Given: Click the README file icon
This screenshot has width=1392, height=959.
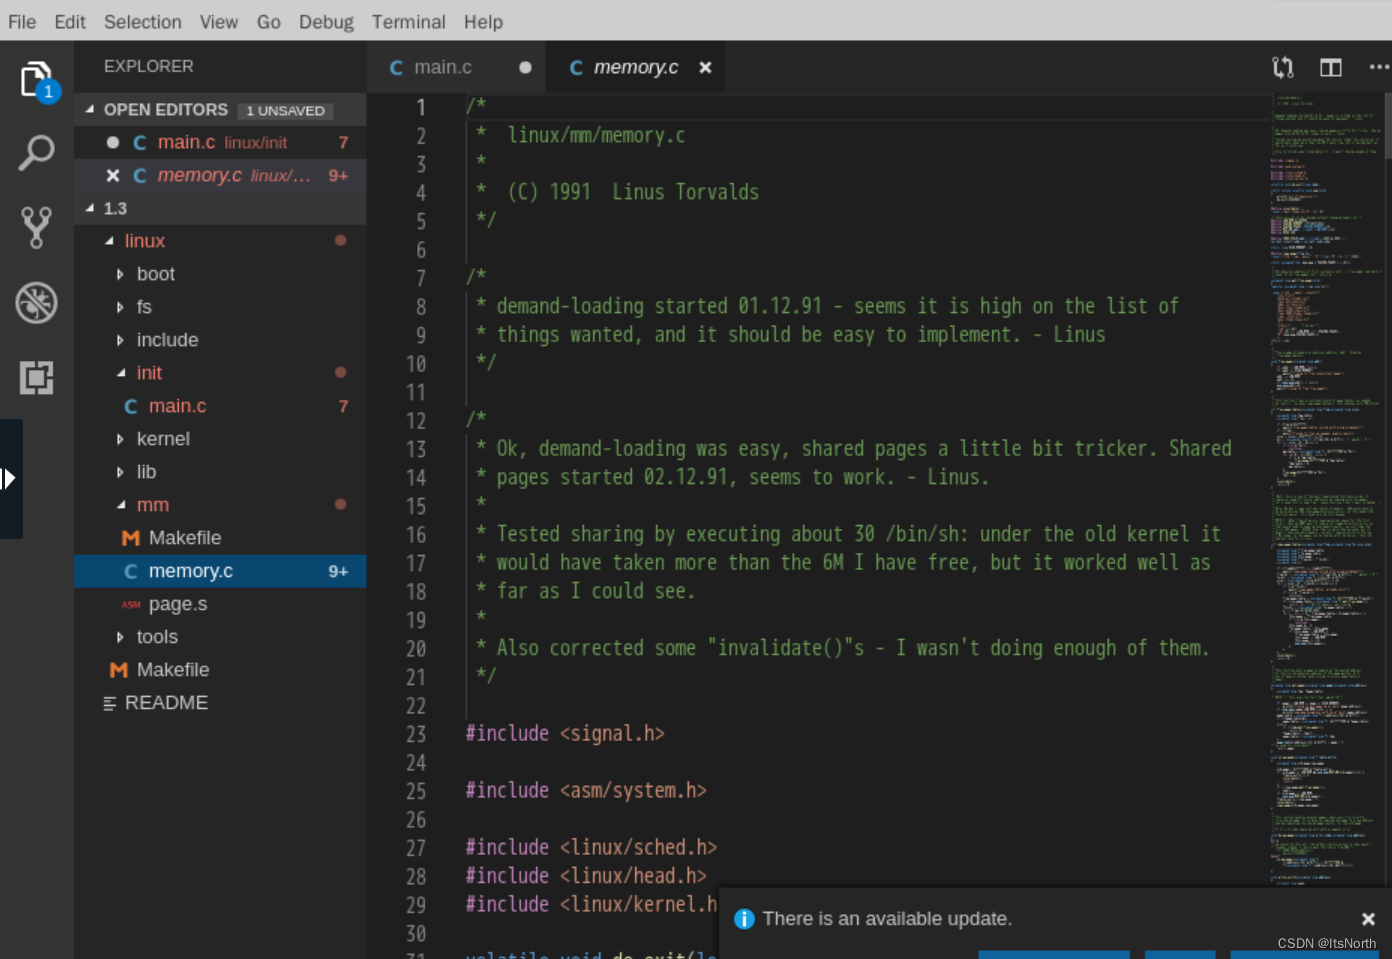Looking at the screenshot, I should pos(110,703).
